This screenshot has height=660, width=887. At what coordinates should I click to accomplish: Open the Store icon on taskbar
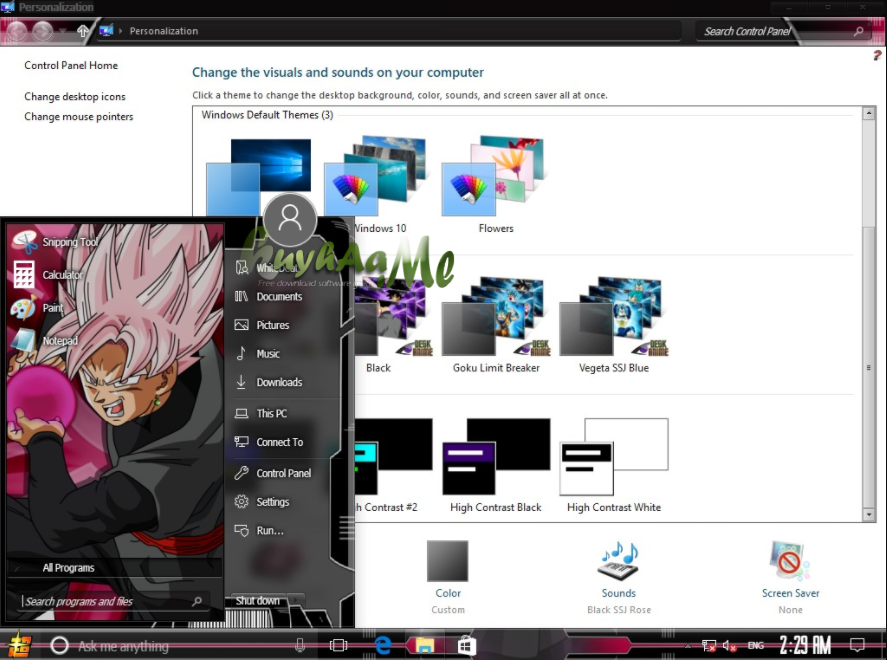click(467, 645)
